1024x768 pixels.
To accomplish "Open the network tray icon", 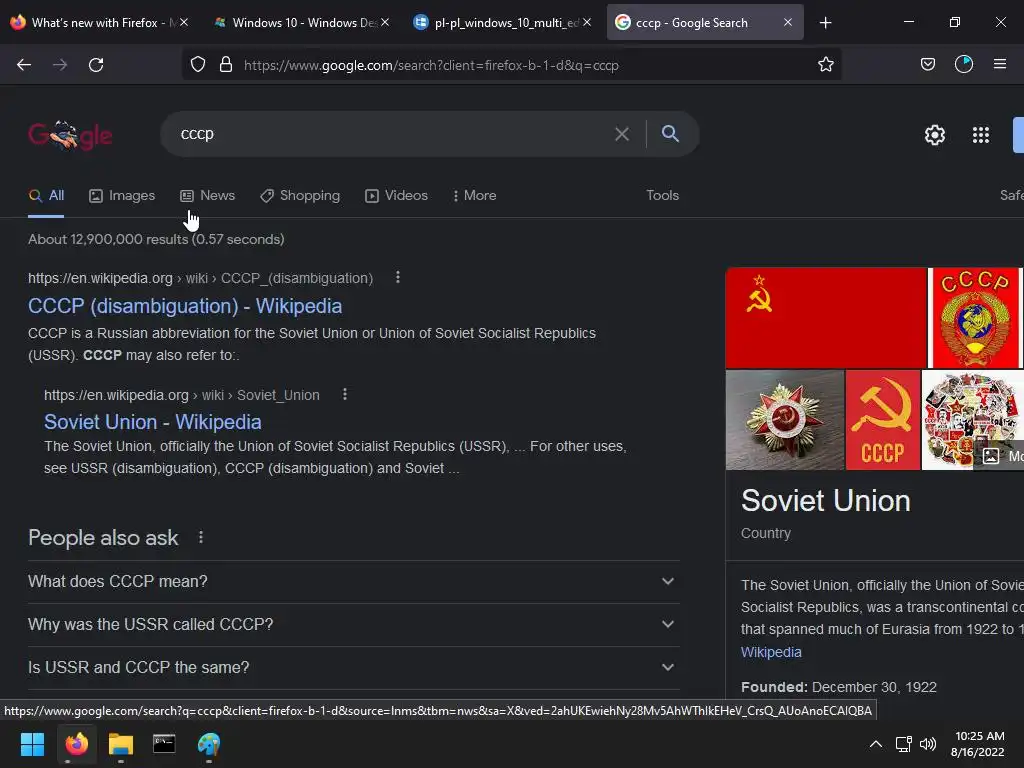I will click(x=903, y=744).
